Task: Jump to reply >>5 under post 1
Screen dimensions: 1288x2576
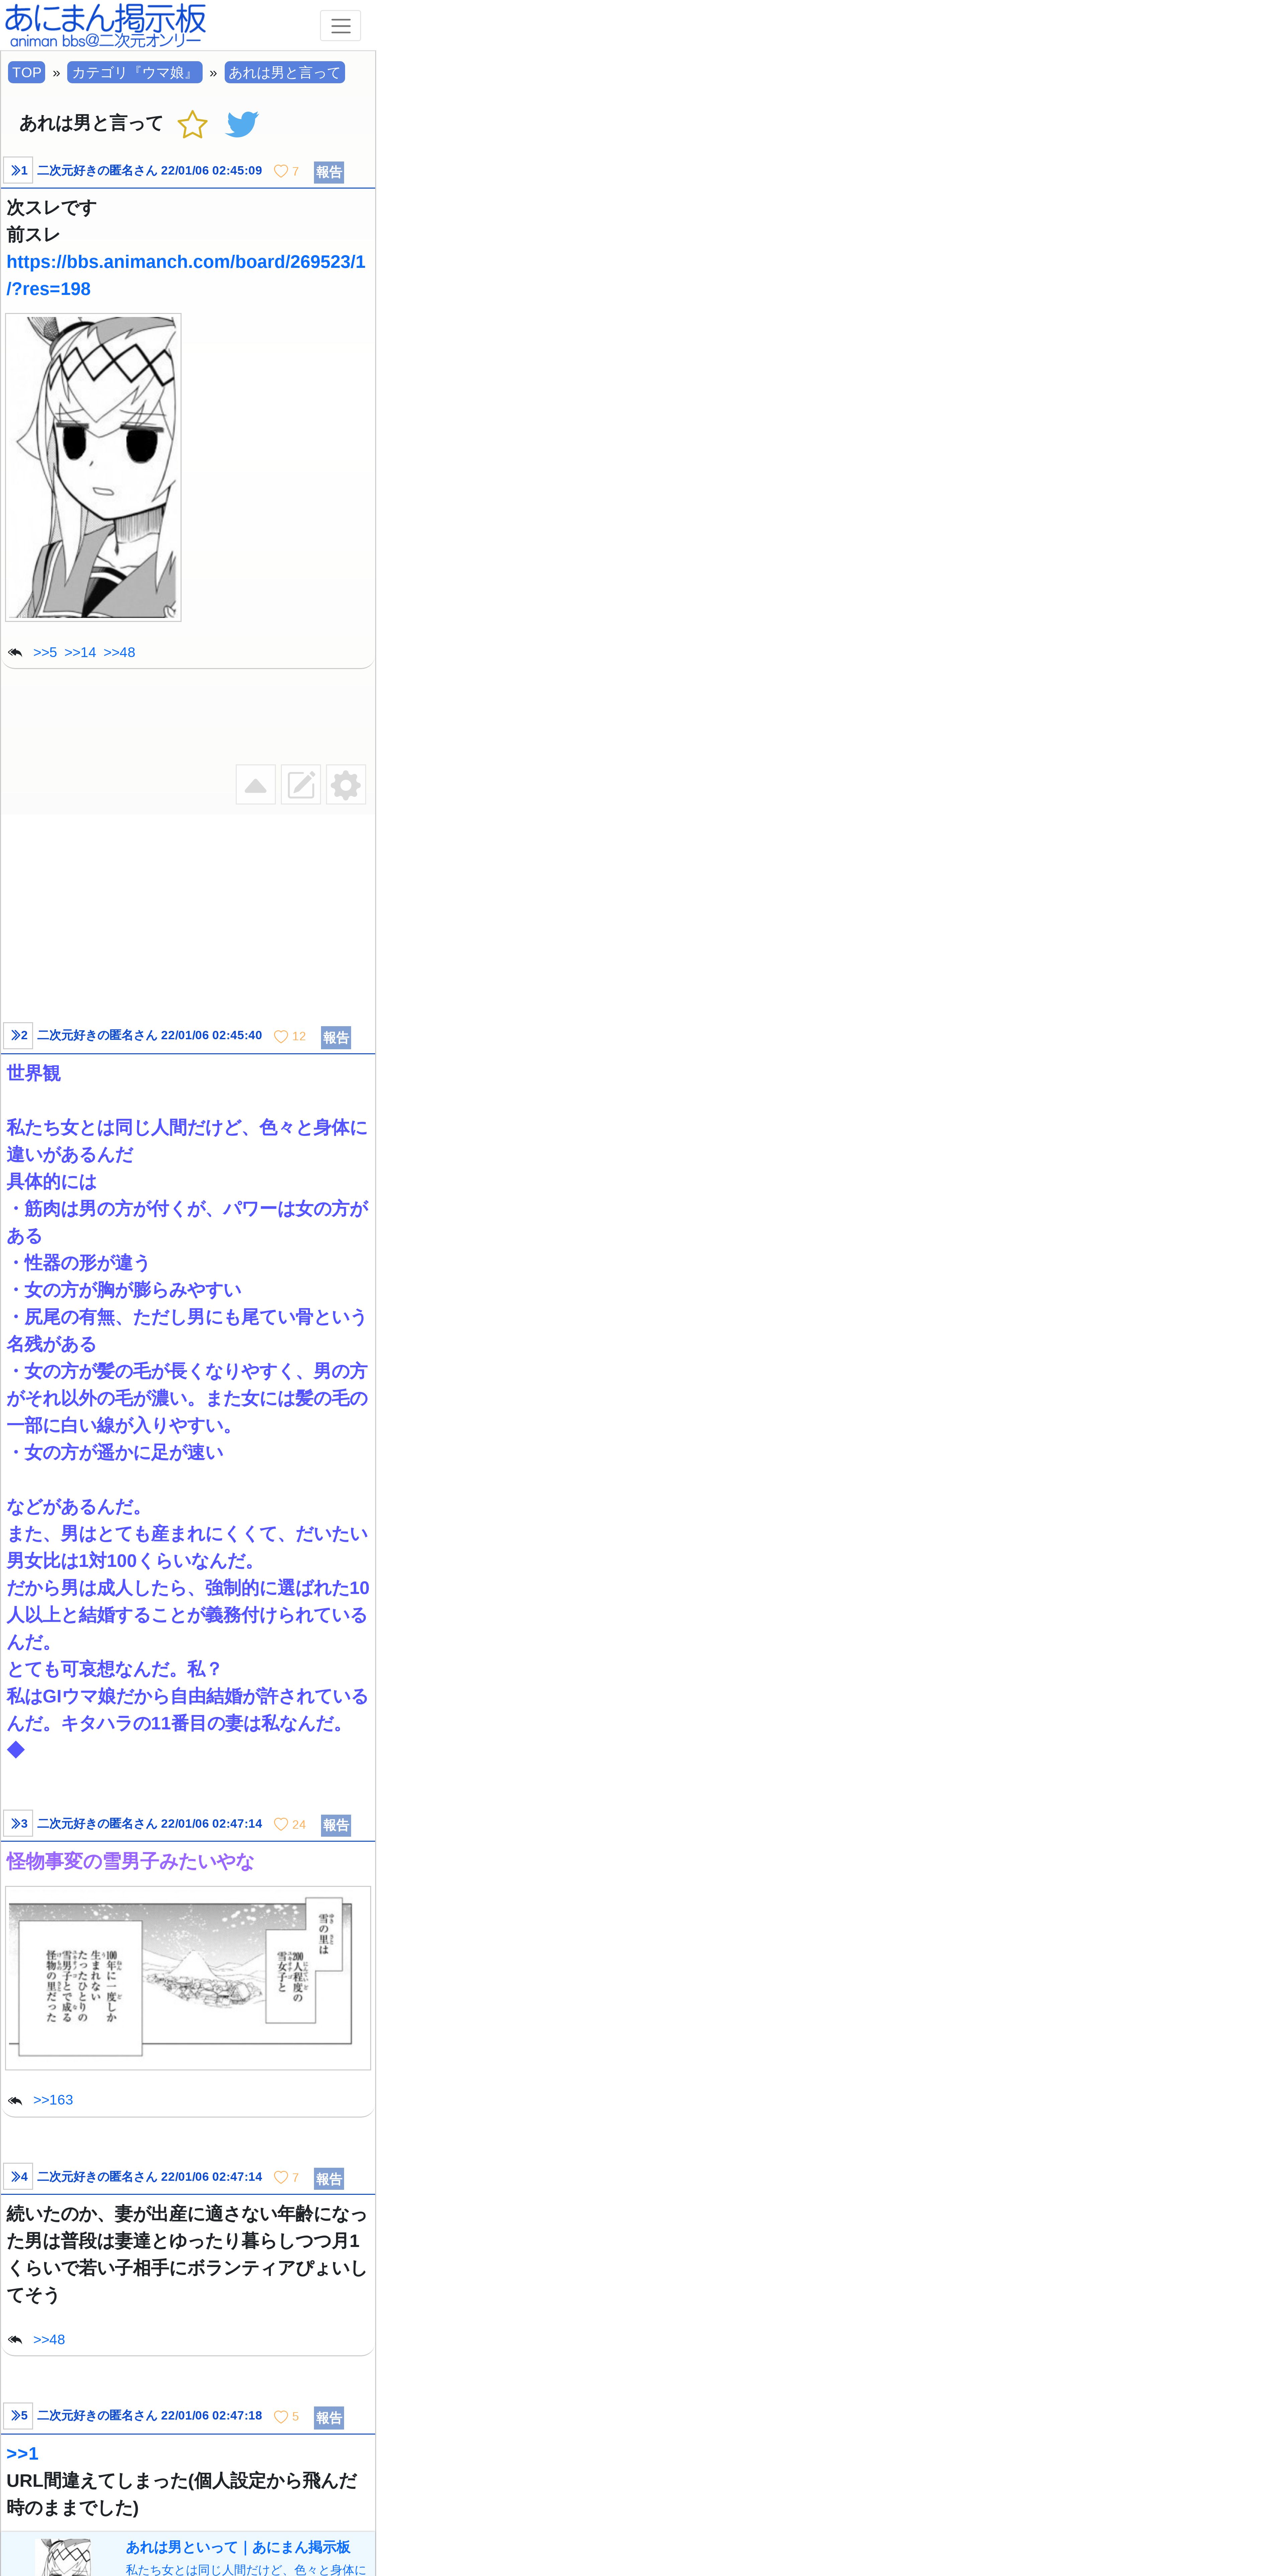Action: point(45,652)
